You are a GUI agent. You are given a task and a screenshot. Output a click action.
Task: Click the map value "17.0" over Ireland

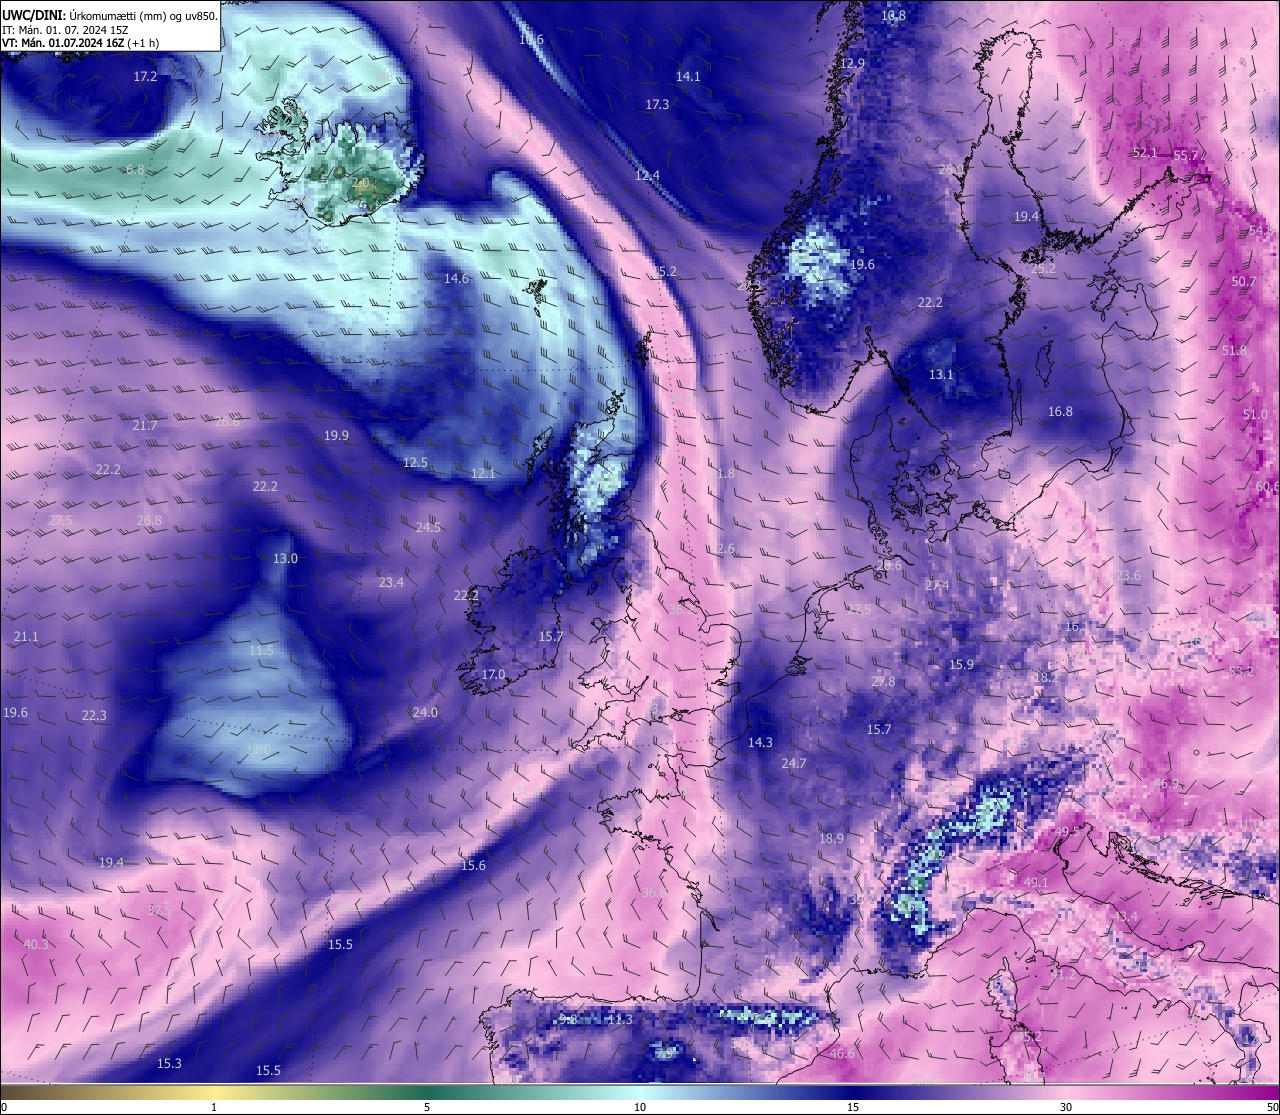[x=493, y=676]
